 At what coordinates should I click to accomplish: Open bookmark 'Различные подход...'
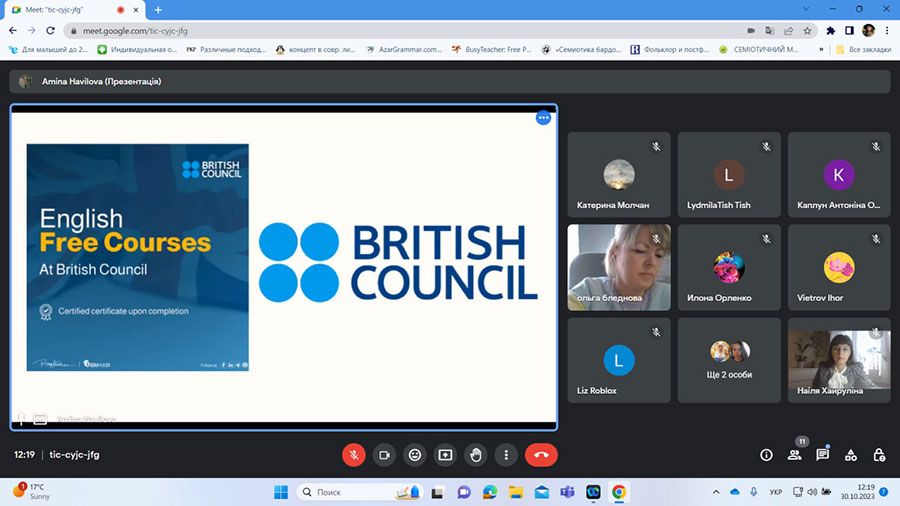click(227, 49)
